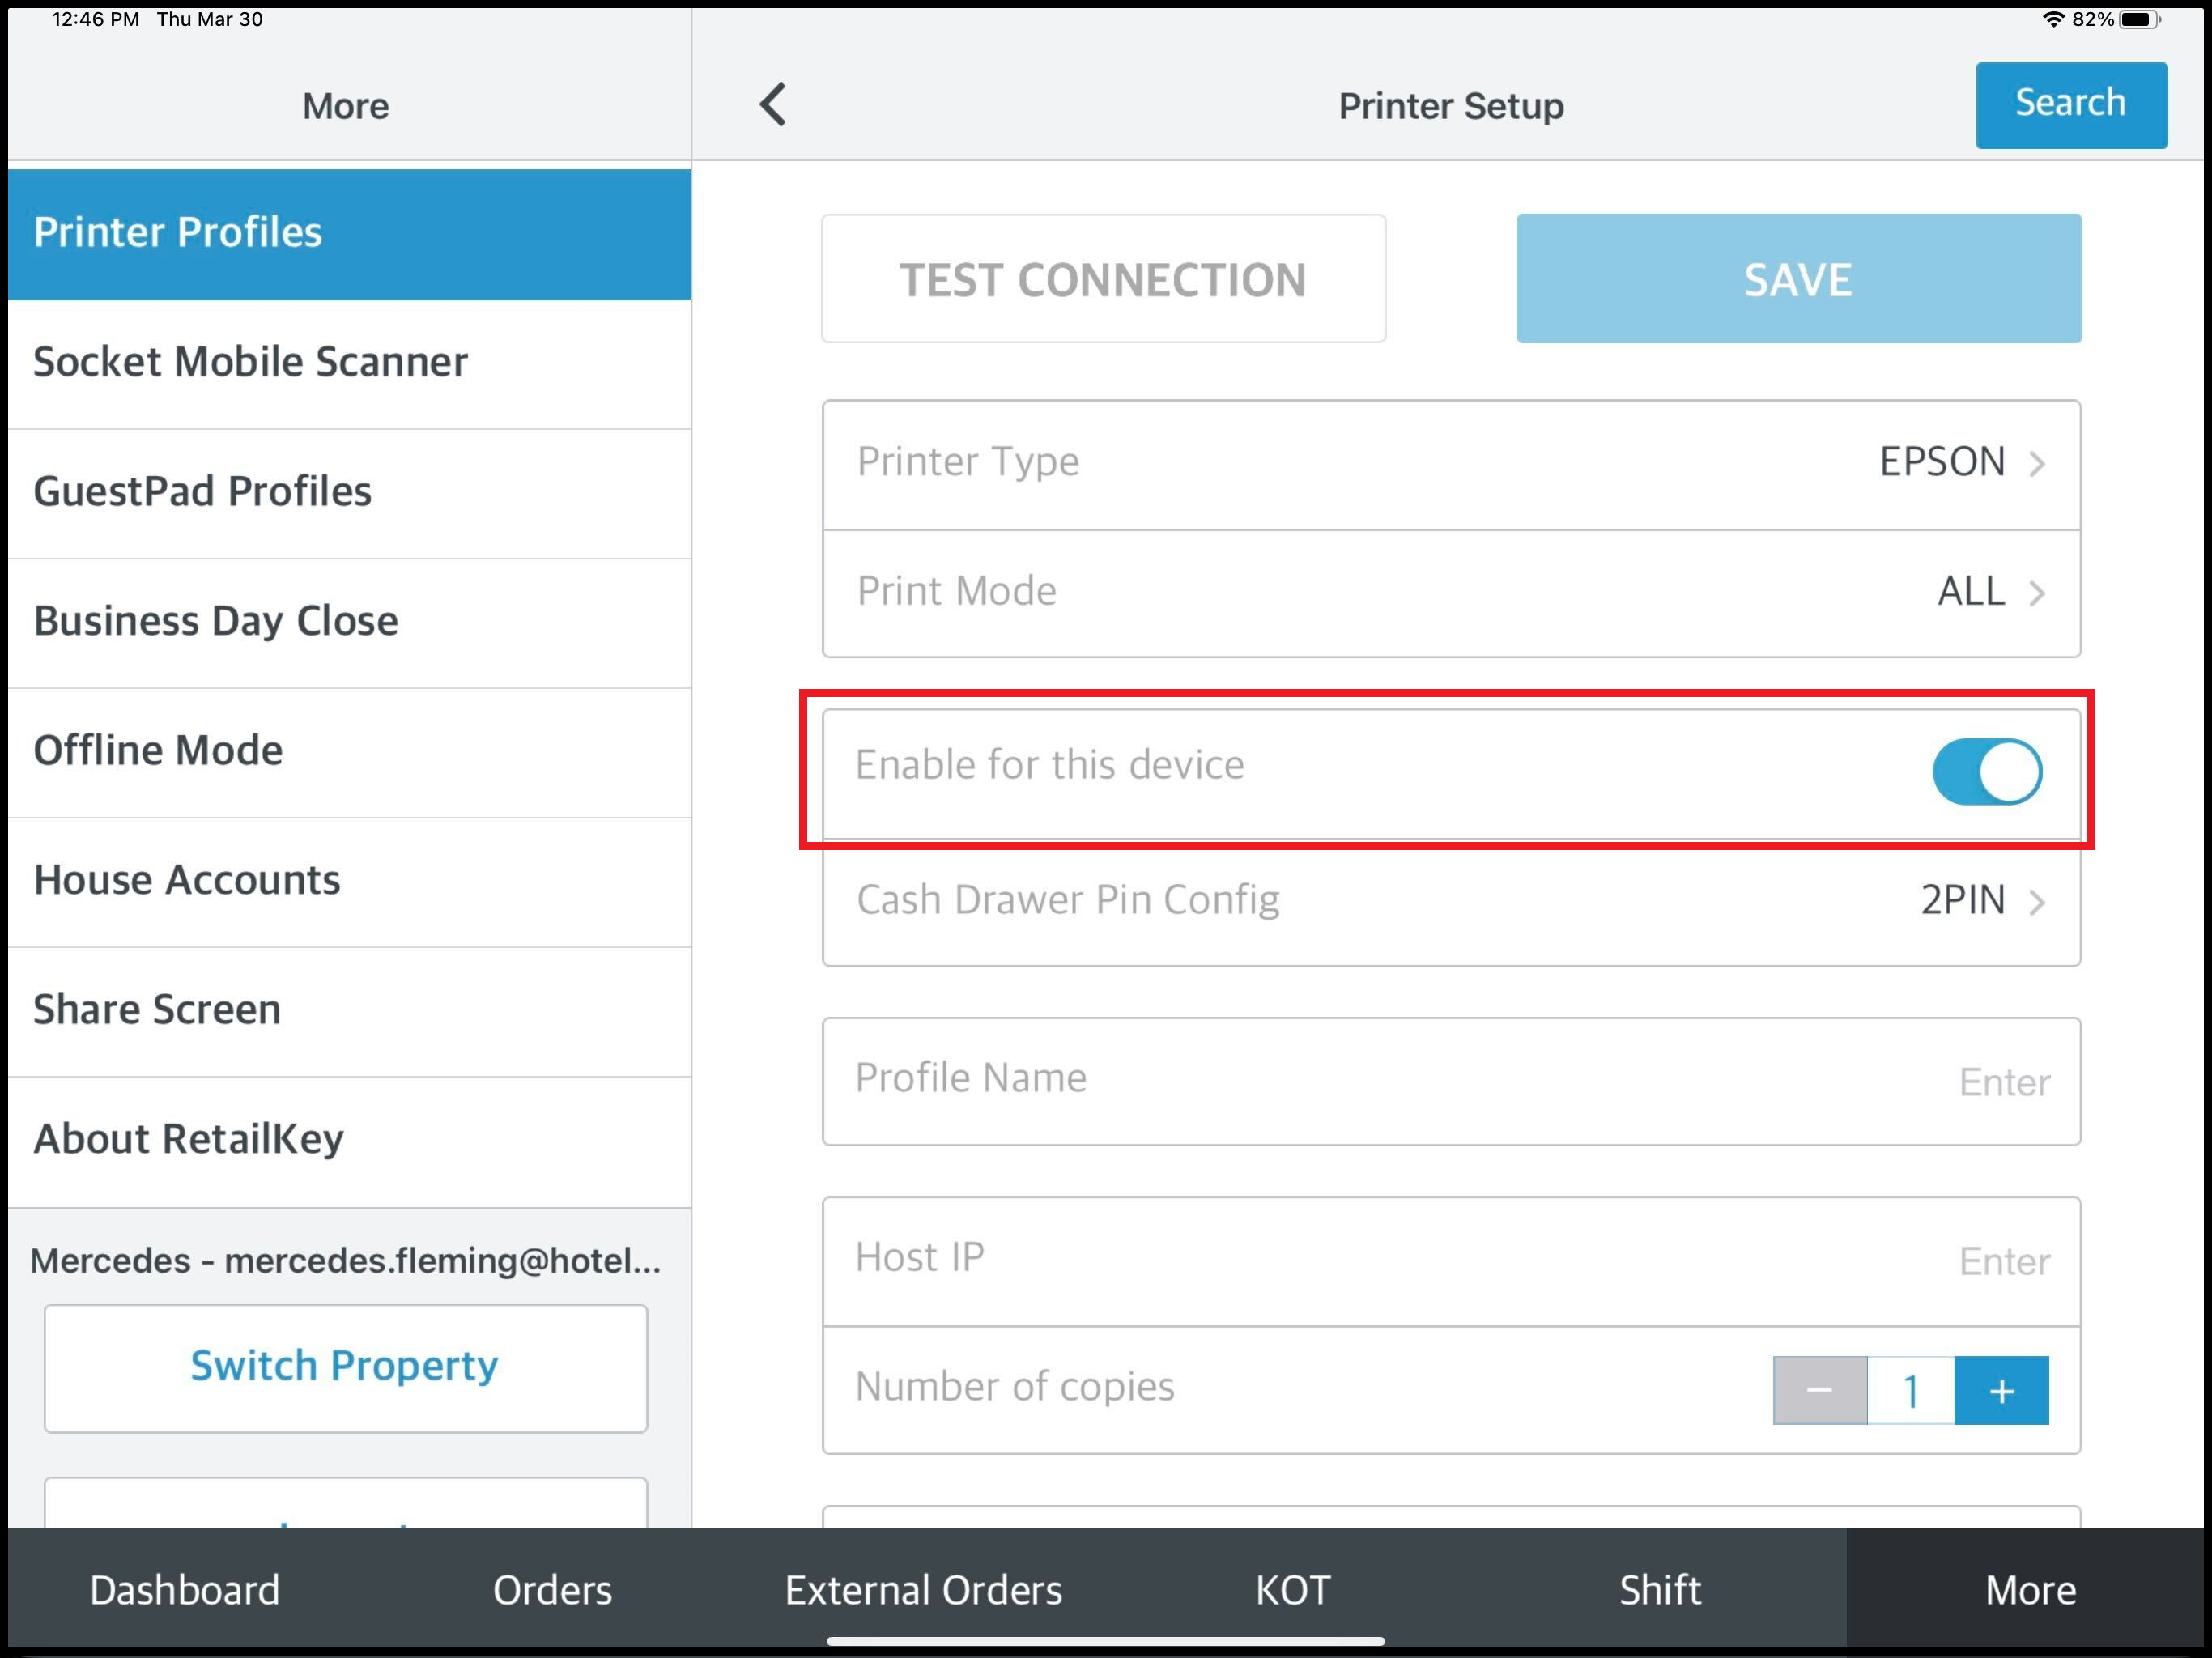Select House Accounts from the sidebar

[187, 880]
